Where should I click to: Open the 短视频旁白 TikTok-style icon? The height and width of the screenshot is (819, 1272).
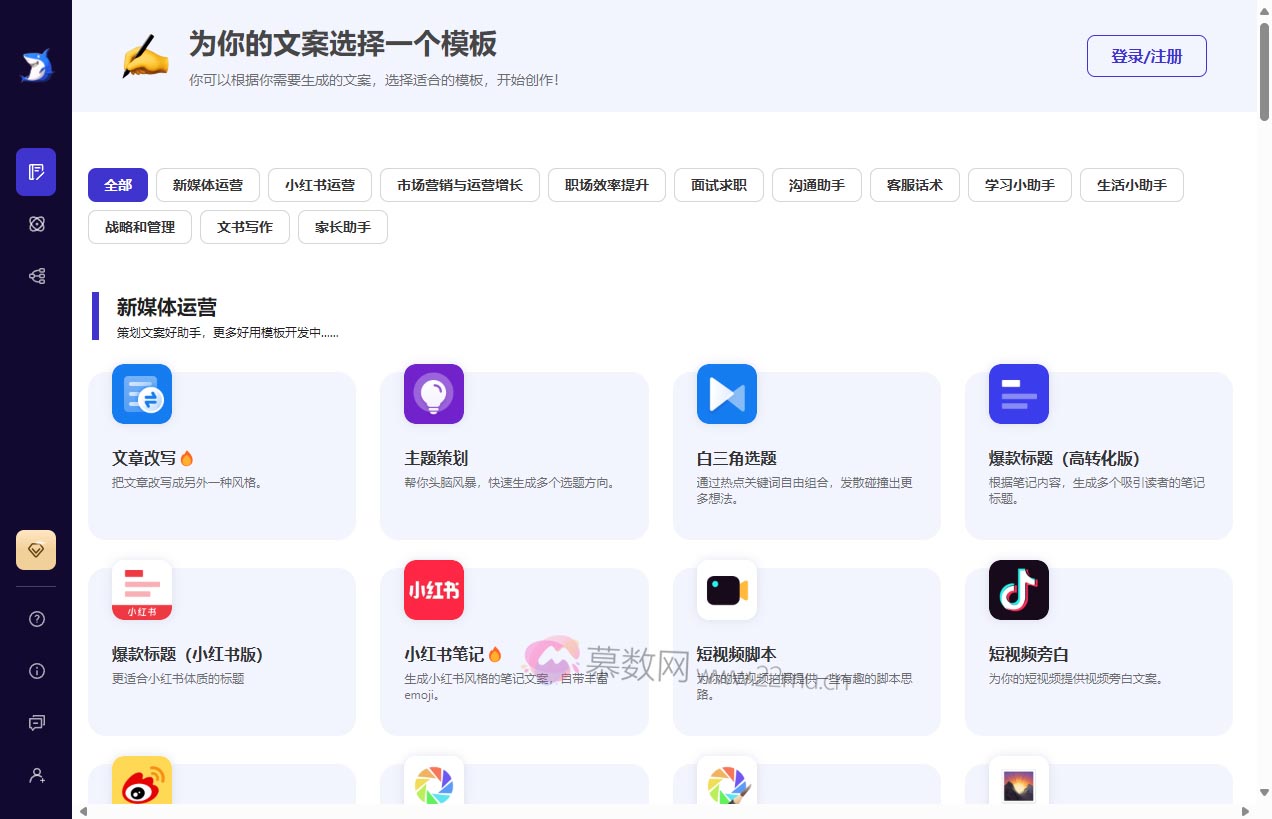pos(1018,590)
